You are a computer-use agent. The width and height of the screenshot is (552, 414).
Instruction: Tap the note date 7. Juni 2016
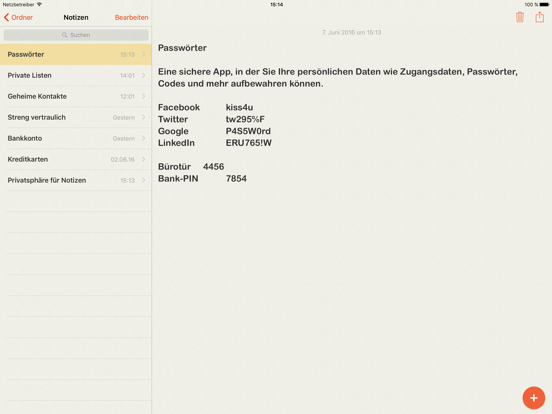[x=351, y=32]
